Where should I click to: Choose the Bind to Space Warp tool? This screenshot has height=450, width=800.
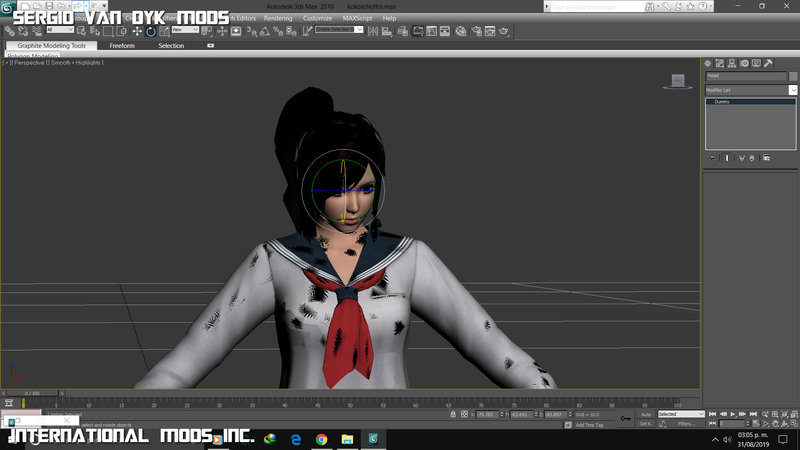pyautogui.click(x=36, y=31)
